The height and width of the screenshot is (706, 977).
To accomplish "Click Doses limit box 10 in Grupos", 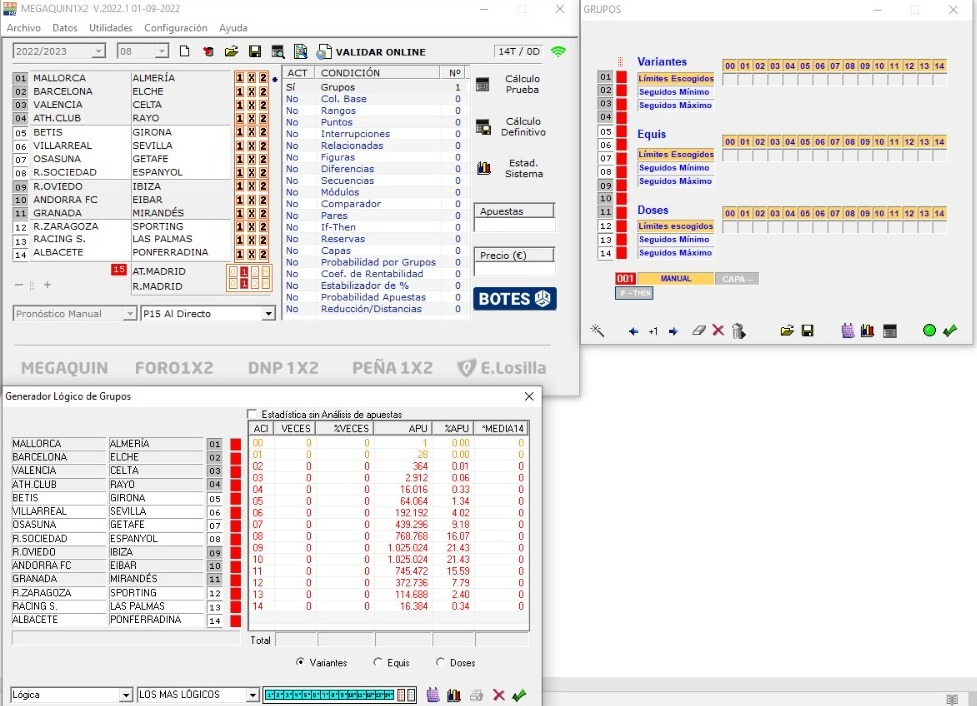I will point(879,227).
